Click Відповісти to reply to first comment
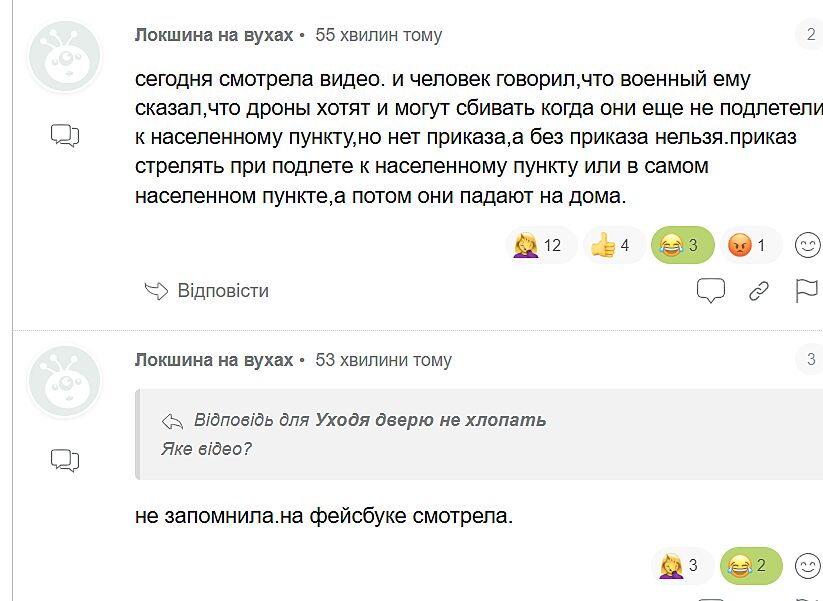This screenshot has width=823, height=601. pos(207,291)
